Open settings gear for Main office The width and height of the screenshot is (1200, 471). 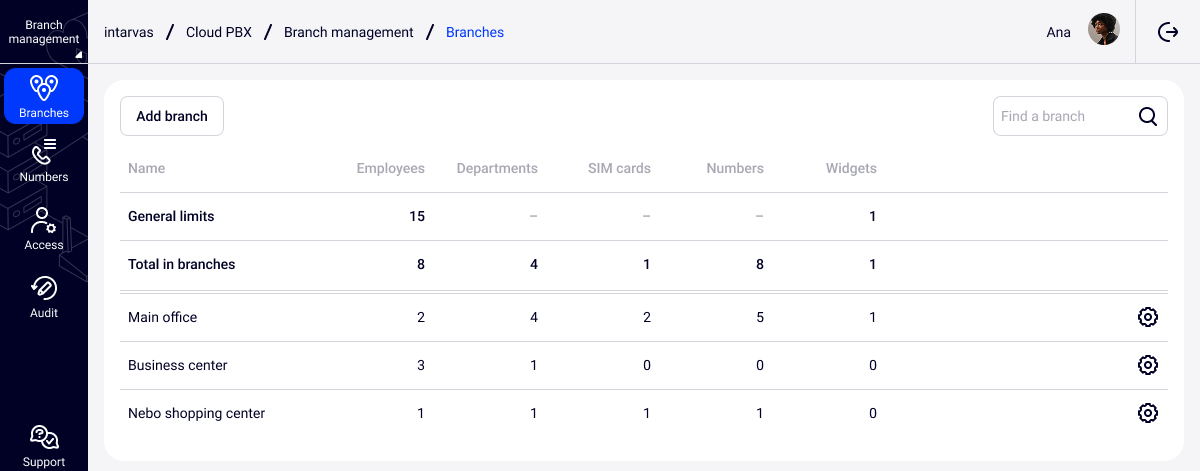point(1148,317)
